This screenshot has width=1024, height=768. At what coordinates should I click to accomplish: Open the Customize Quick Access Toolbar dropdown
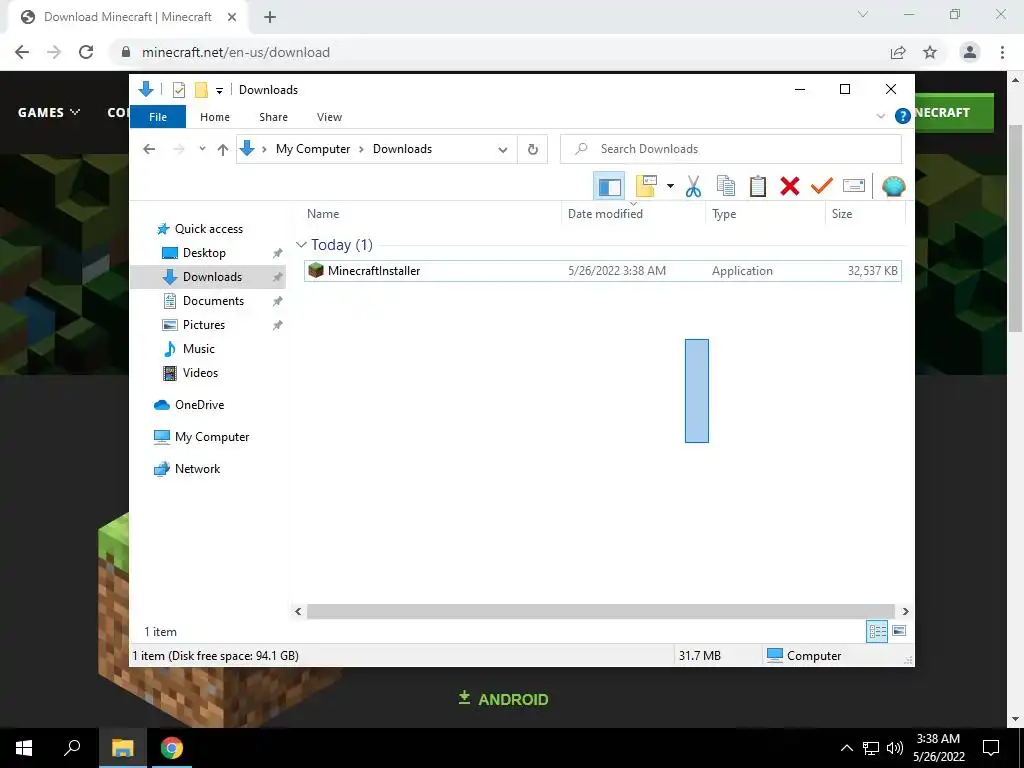click(x=219, y=91)
